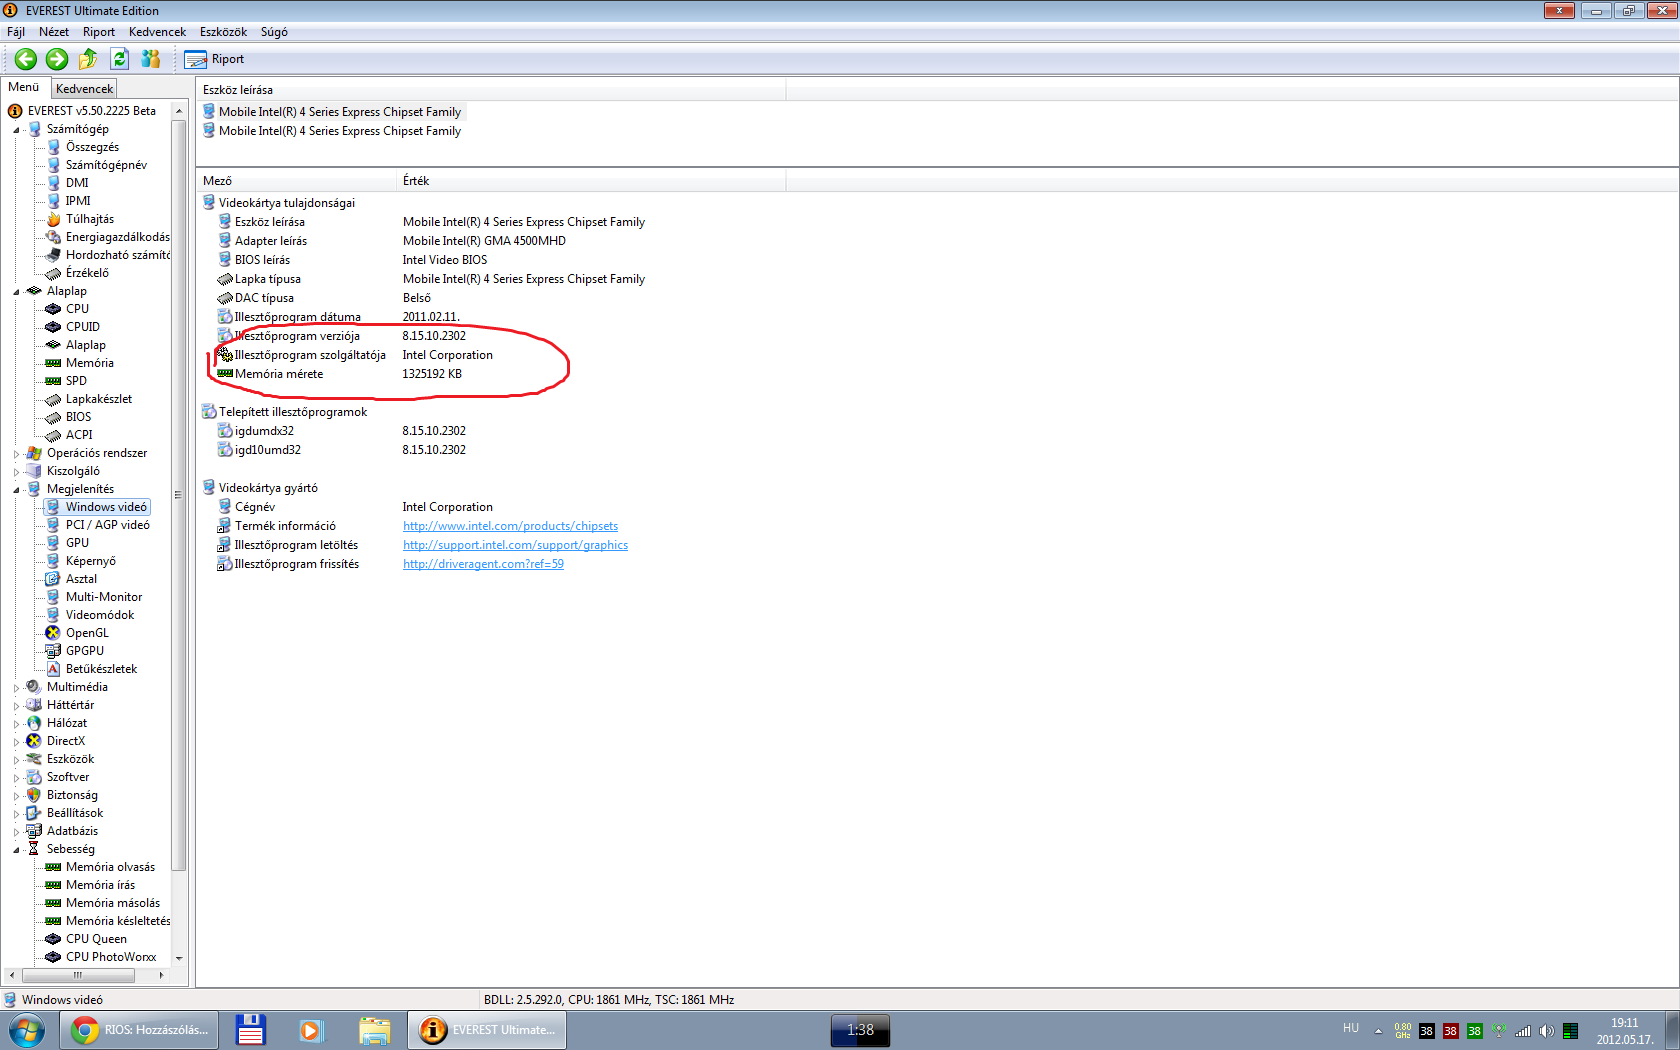This screenshot has width=1680, height=1050.
Task: Open the driveragent driver update link
Action: 483,564
